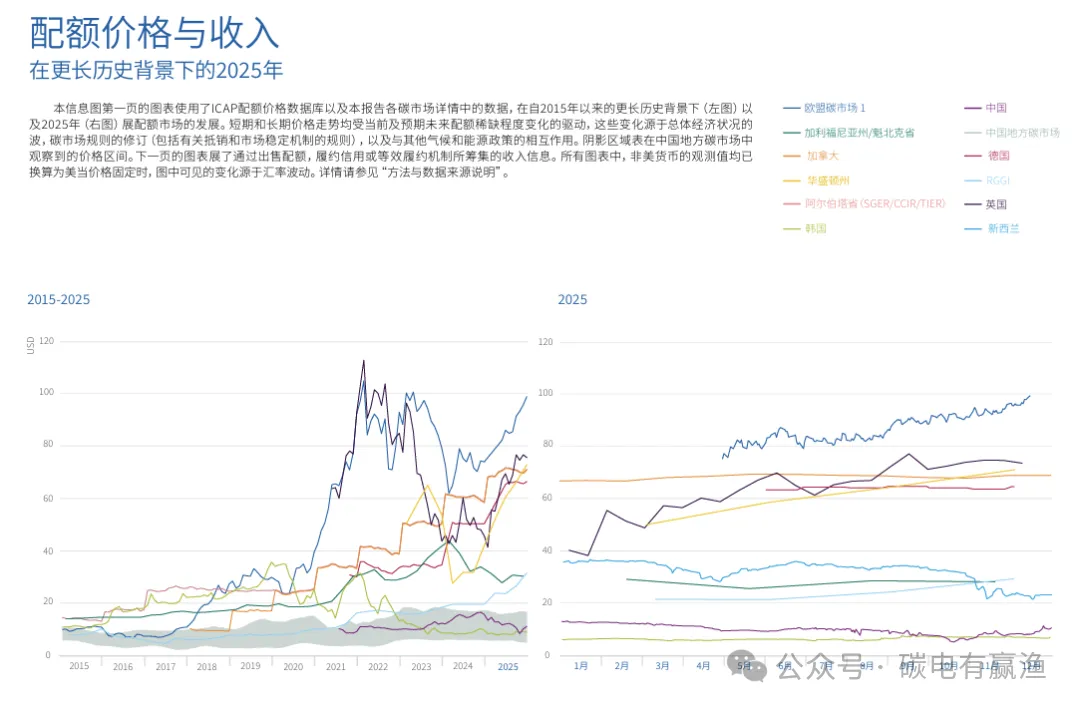Click y-axis value 120 in monthly 2025 chart
Viewport: 1080px width, 709px height.
click(545, 342)
